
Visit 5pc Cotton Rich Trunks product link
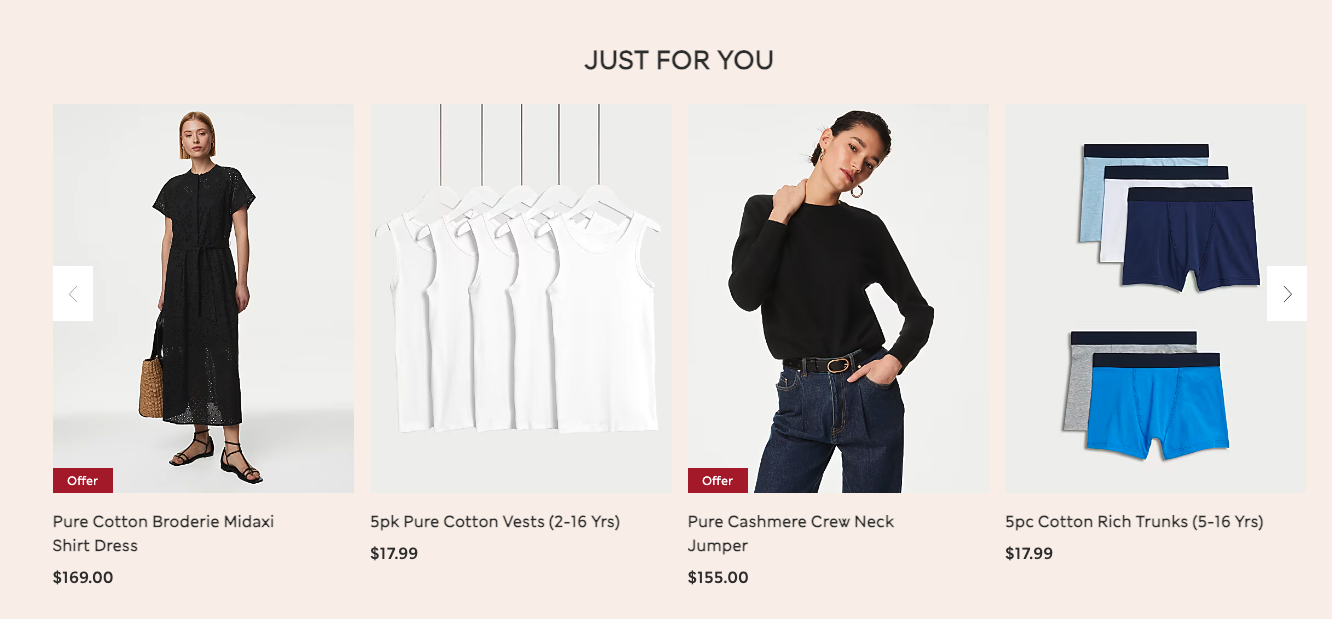[1134, 521]
